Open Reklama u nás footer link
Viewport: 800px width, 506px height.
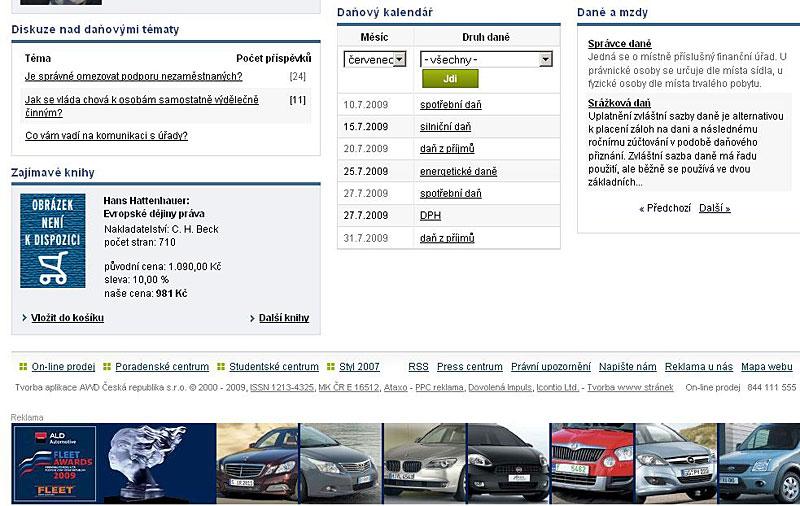click(x=698, y=367)
